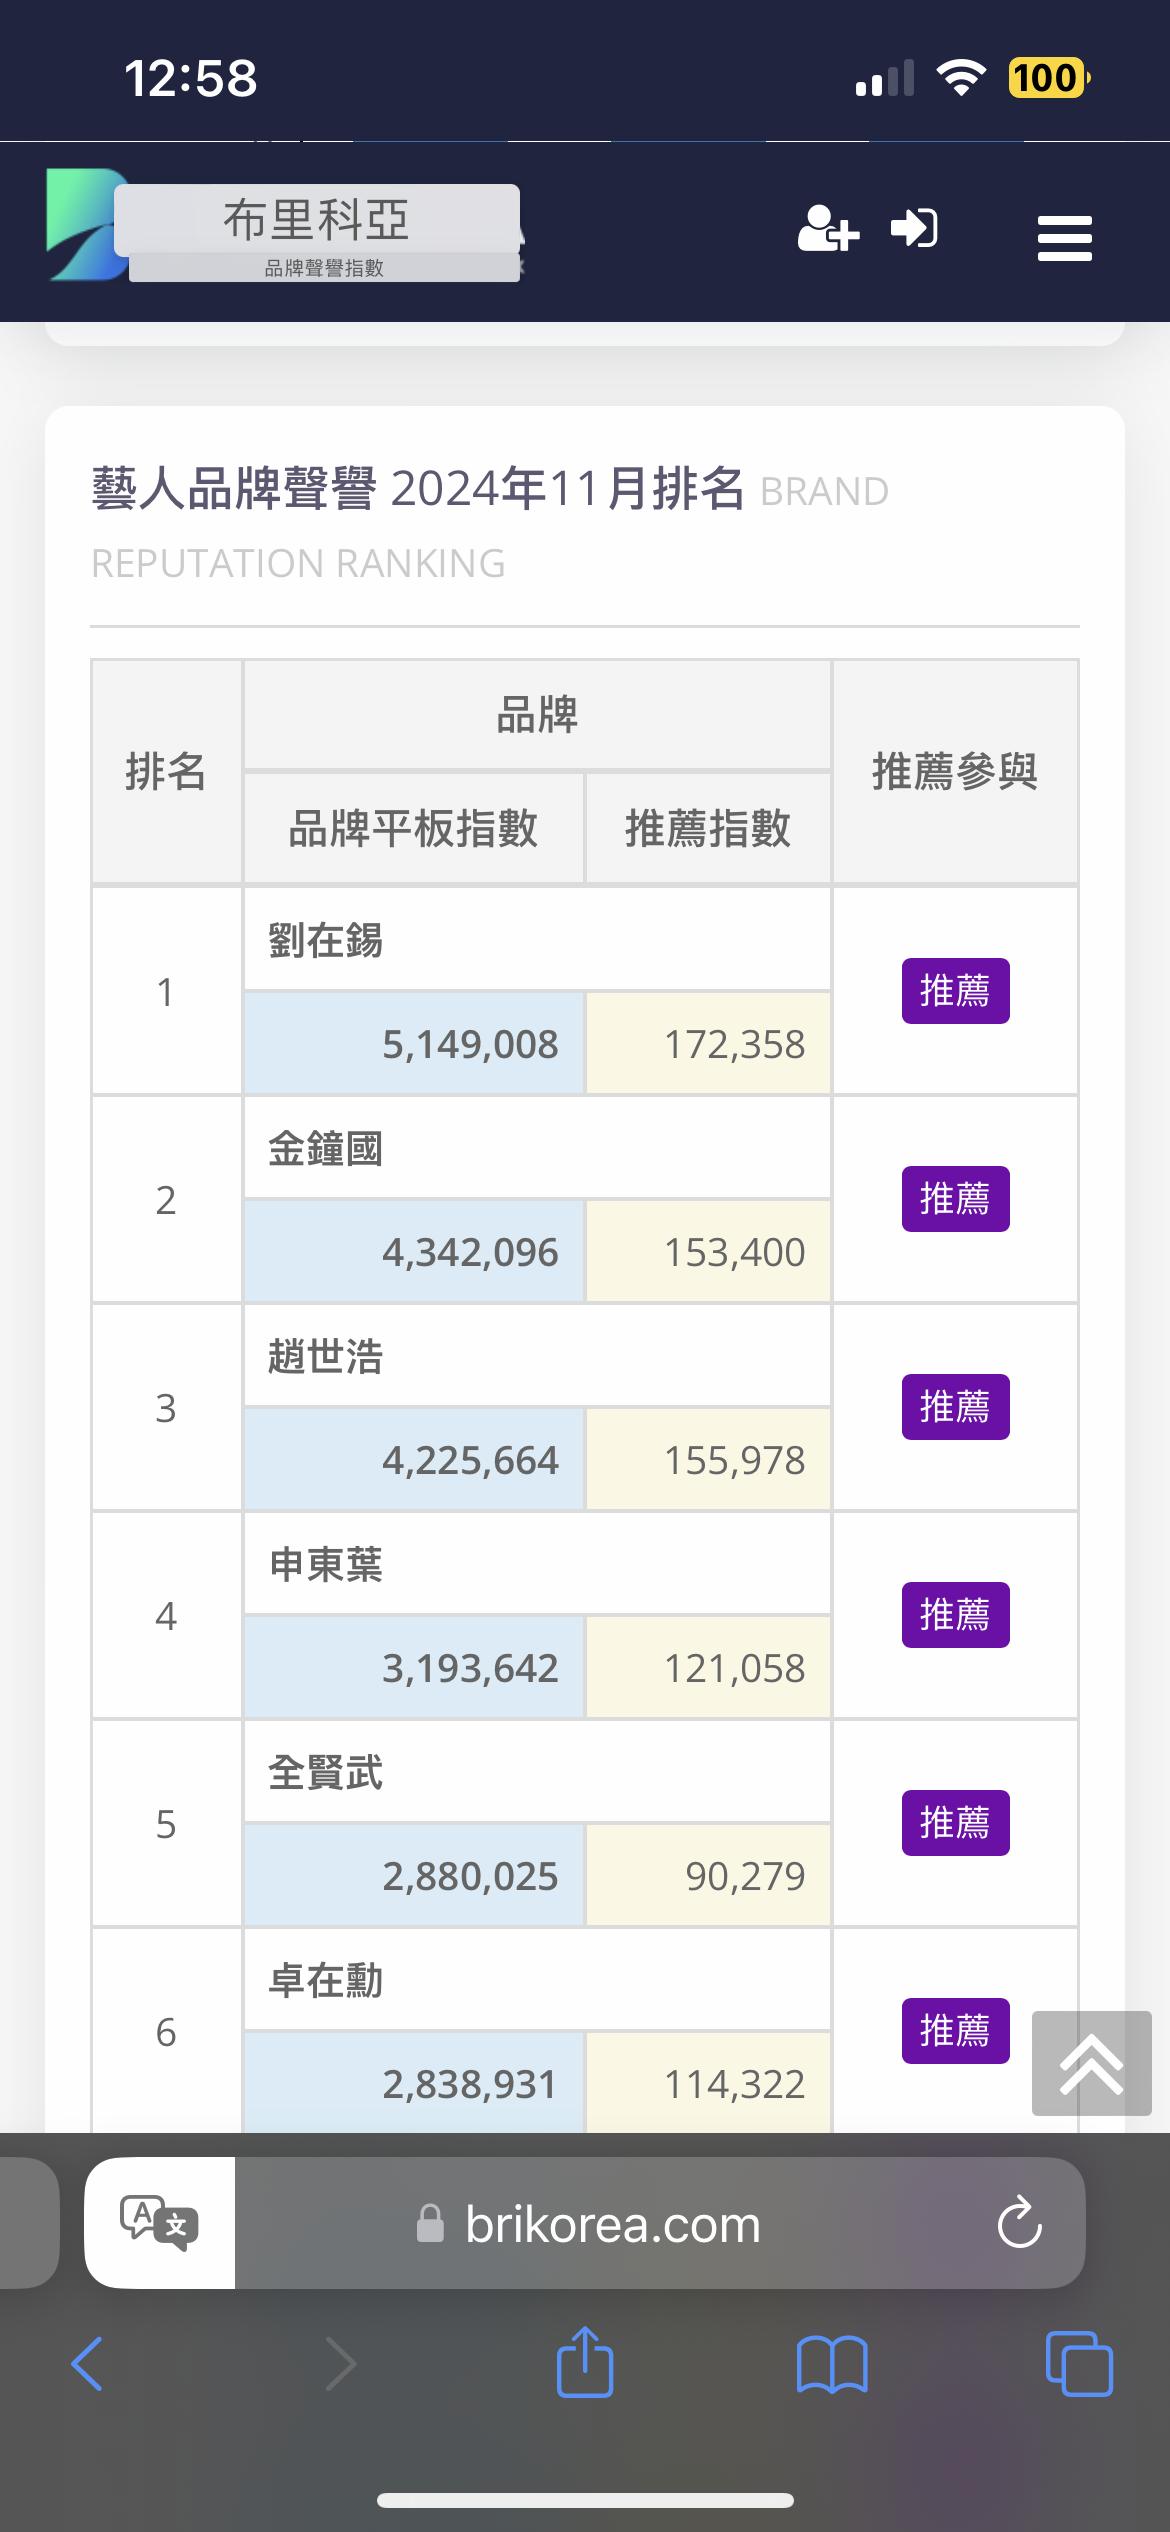Recommend 趙世浩 with the 推薦 button
Viewport: 1170px width, 2532px height.
tap(955, 1407)
